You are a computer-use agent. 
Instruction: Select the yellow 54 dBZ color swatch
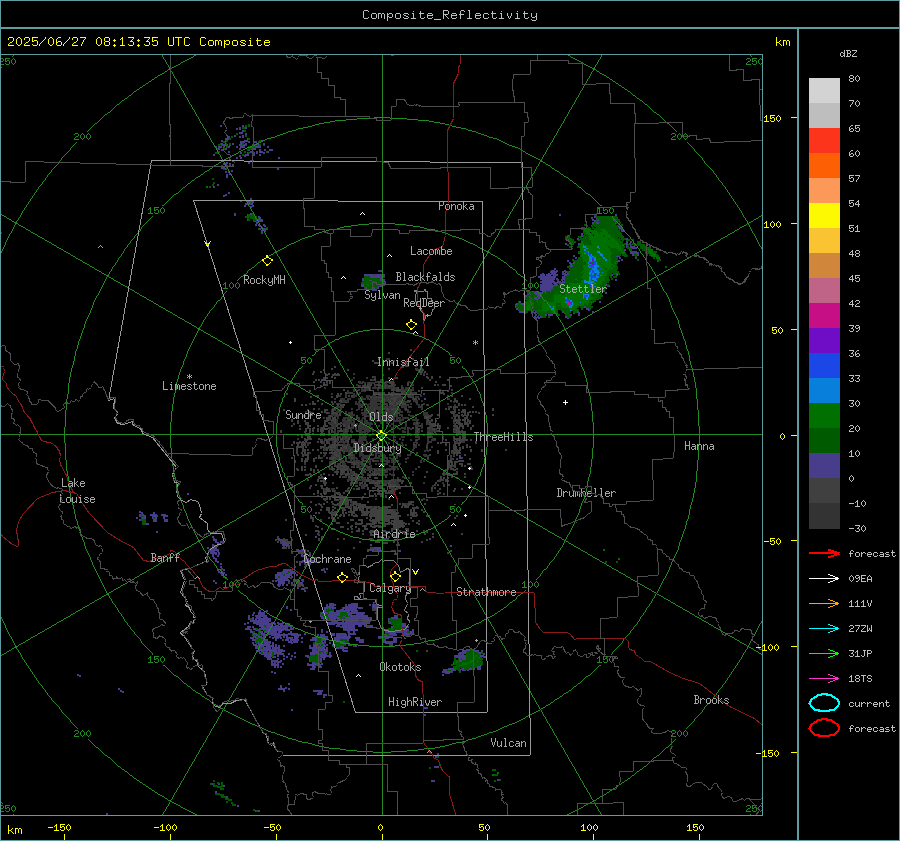coord(824,215)
